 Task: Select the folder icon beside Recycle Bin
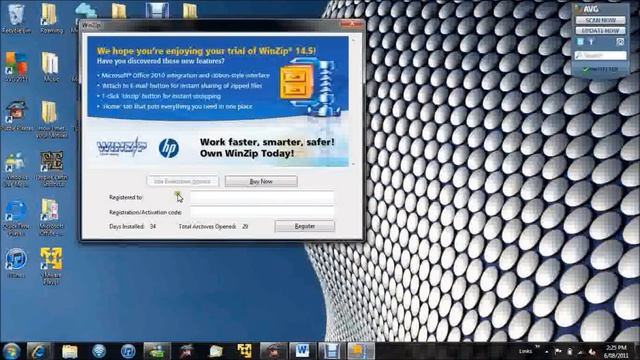pos(51,18)
